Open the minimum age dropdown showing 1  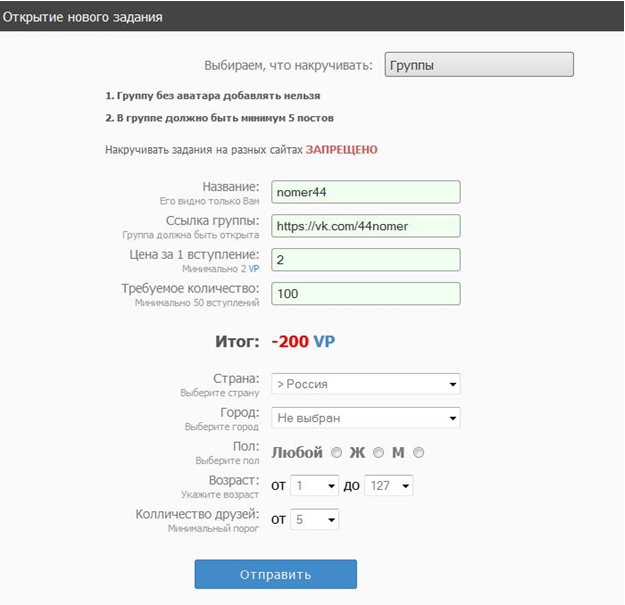pos(314,485)
